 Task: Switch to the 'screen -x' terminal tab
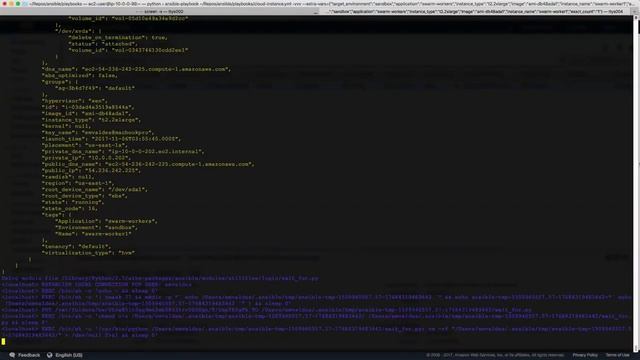[x=160, y=12]
